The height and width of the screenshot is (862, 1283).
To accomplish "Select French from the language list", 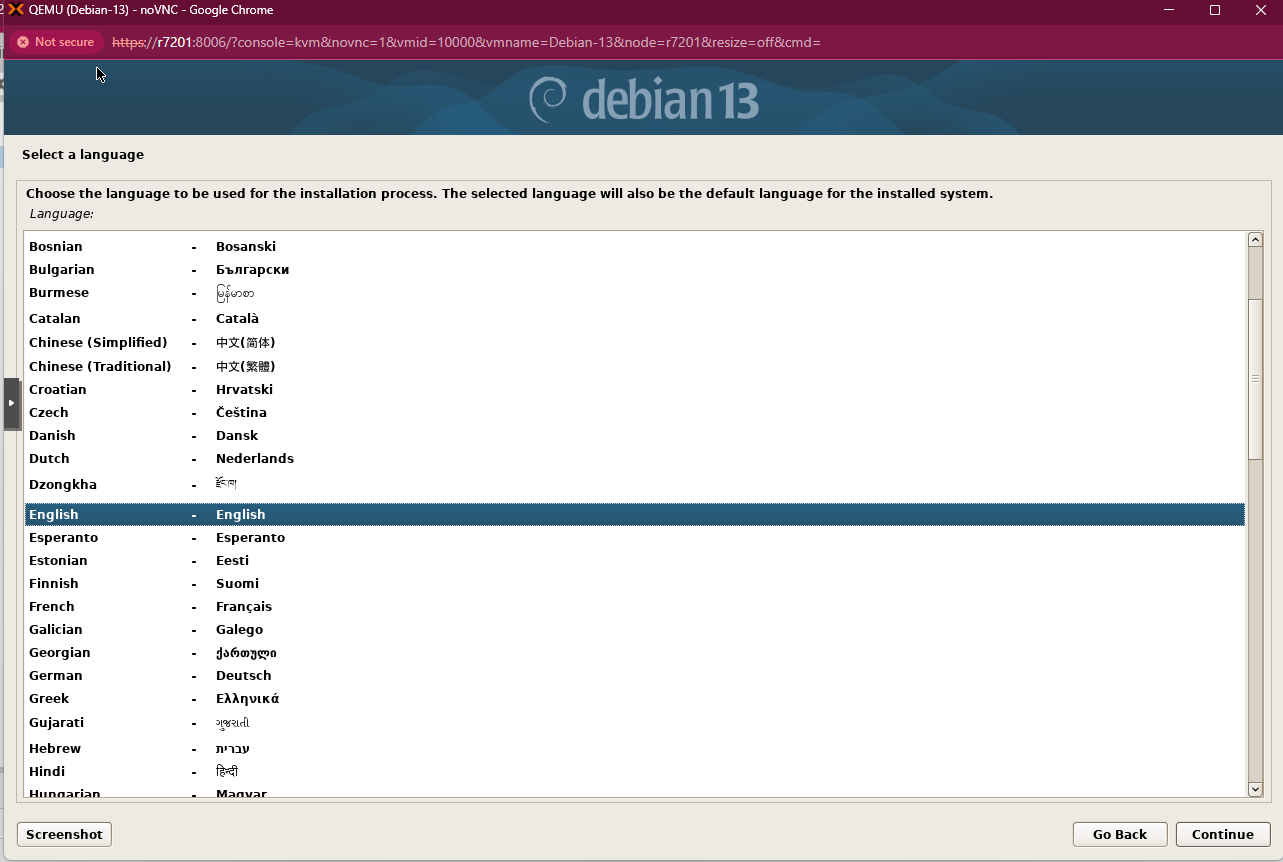I will pyautogui.click(x=52, y=607).
